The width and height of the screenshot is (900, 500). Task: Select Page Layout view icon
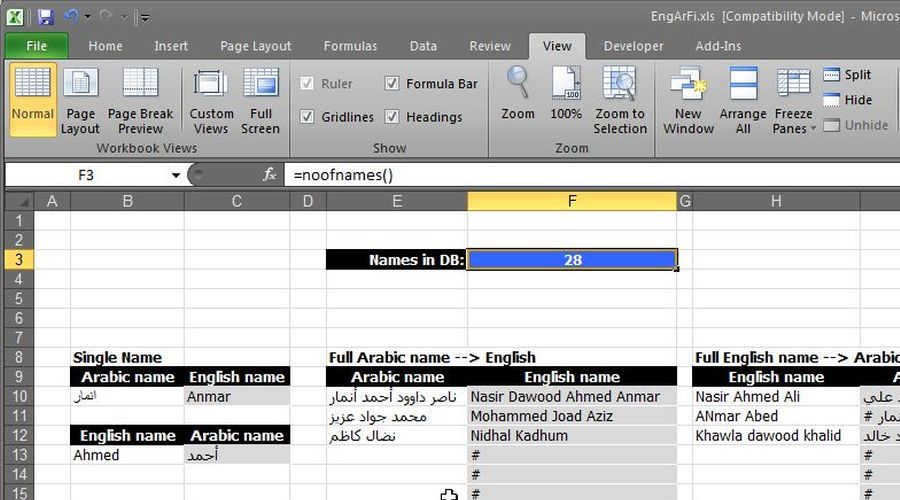[80, 100]
